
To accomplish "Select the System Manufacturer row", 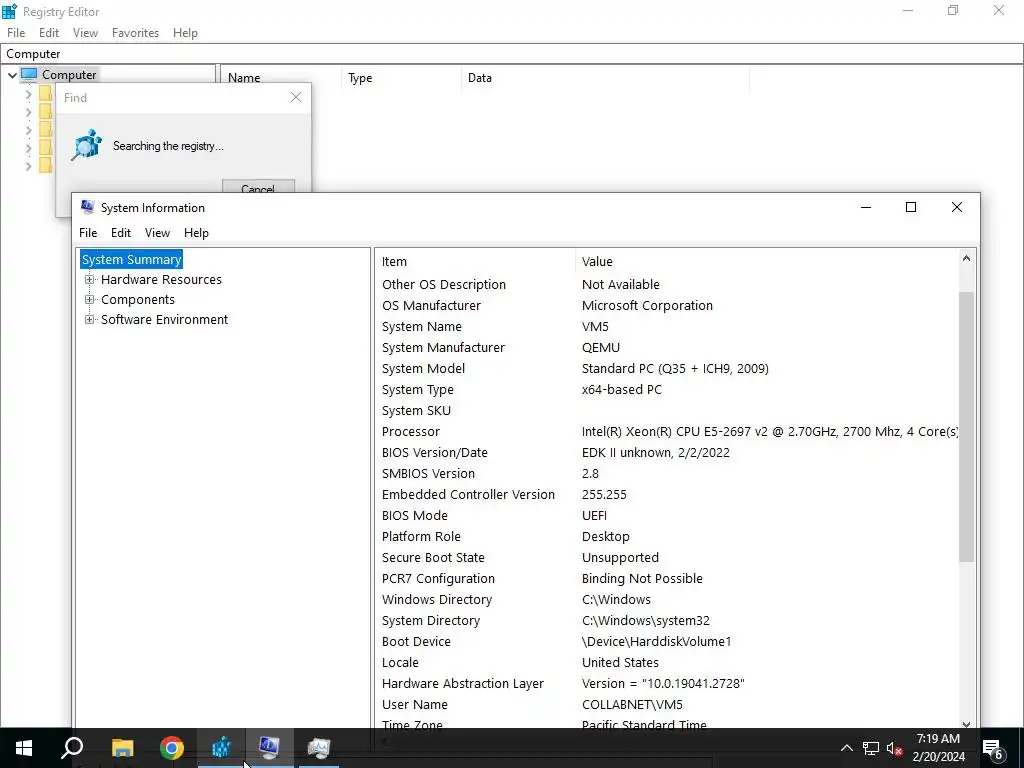I will 666,347.
